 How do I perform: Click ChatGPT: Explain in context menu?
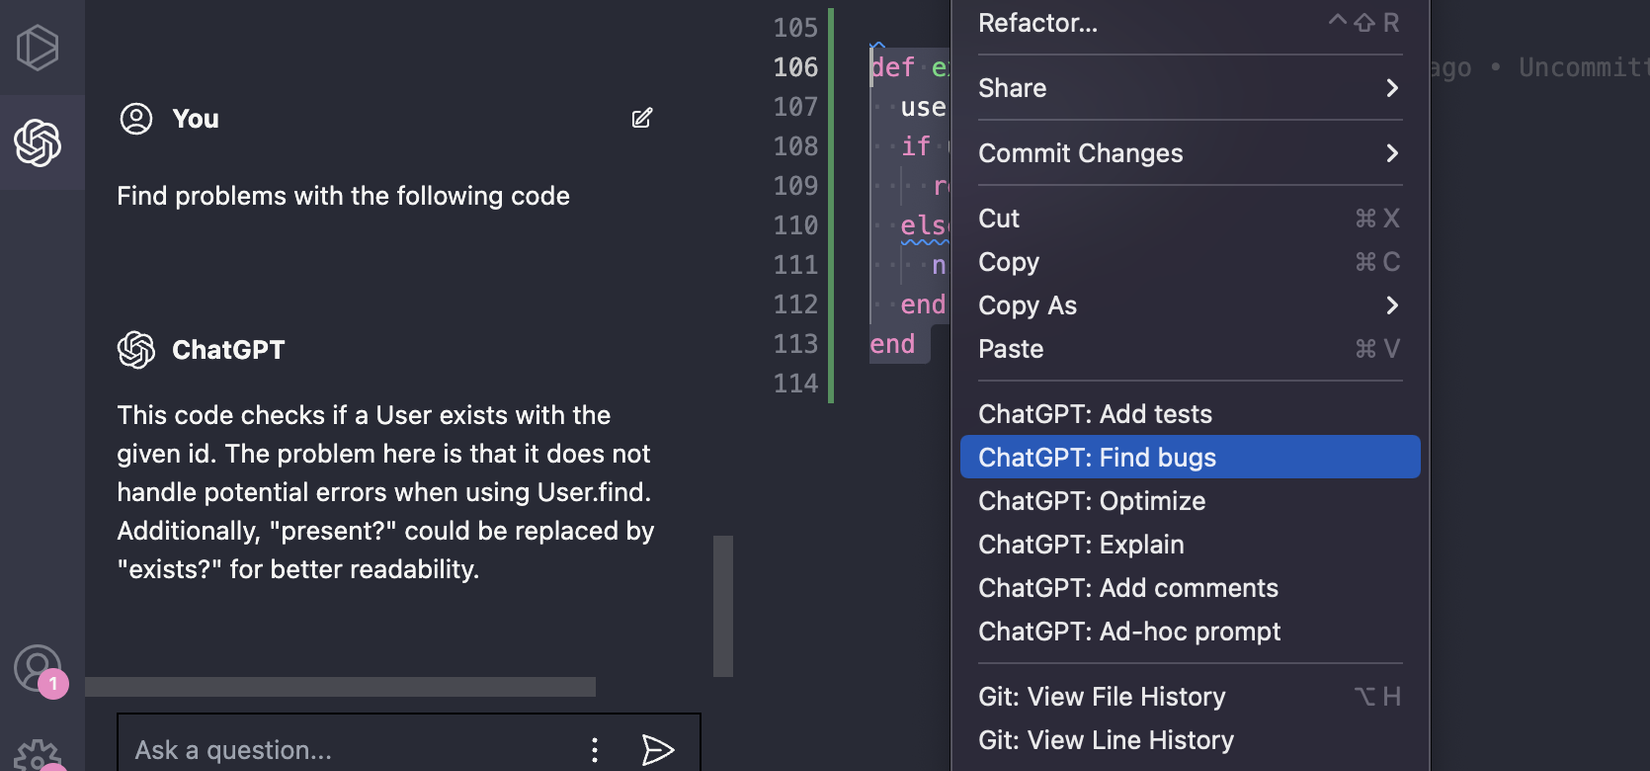coord(1081,545)
